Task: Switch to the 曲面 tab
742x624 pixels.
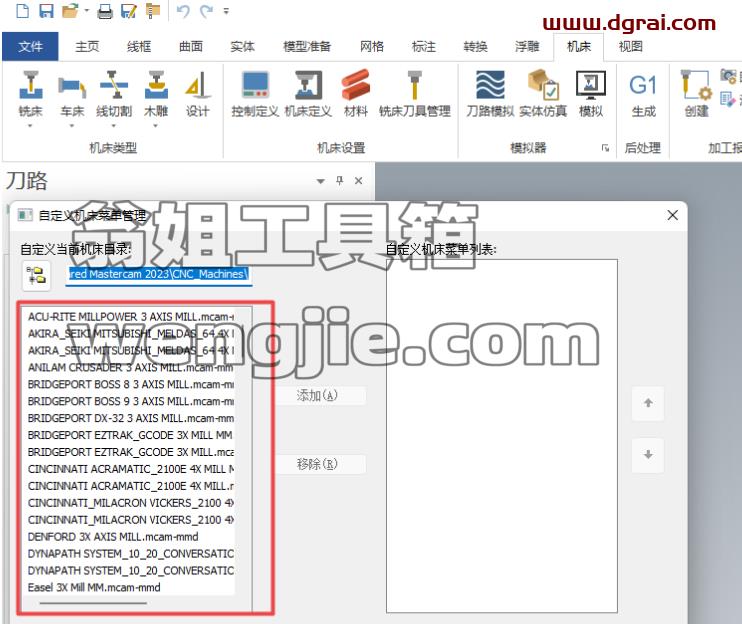Action: [191, 46]
